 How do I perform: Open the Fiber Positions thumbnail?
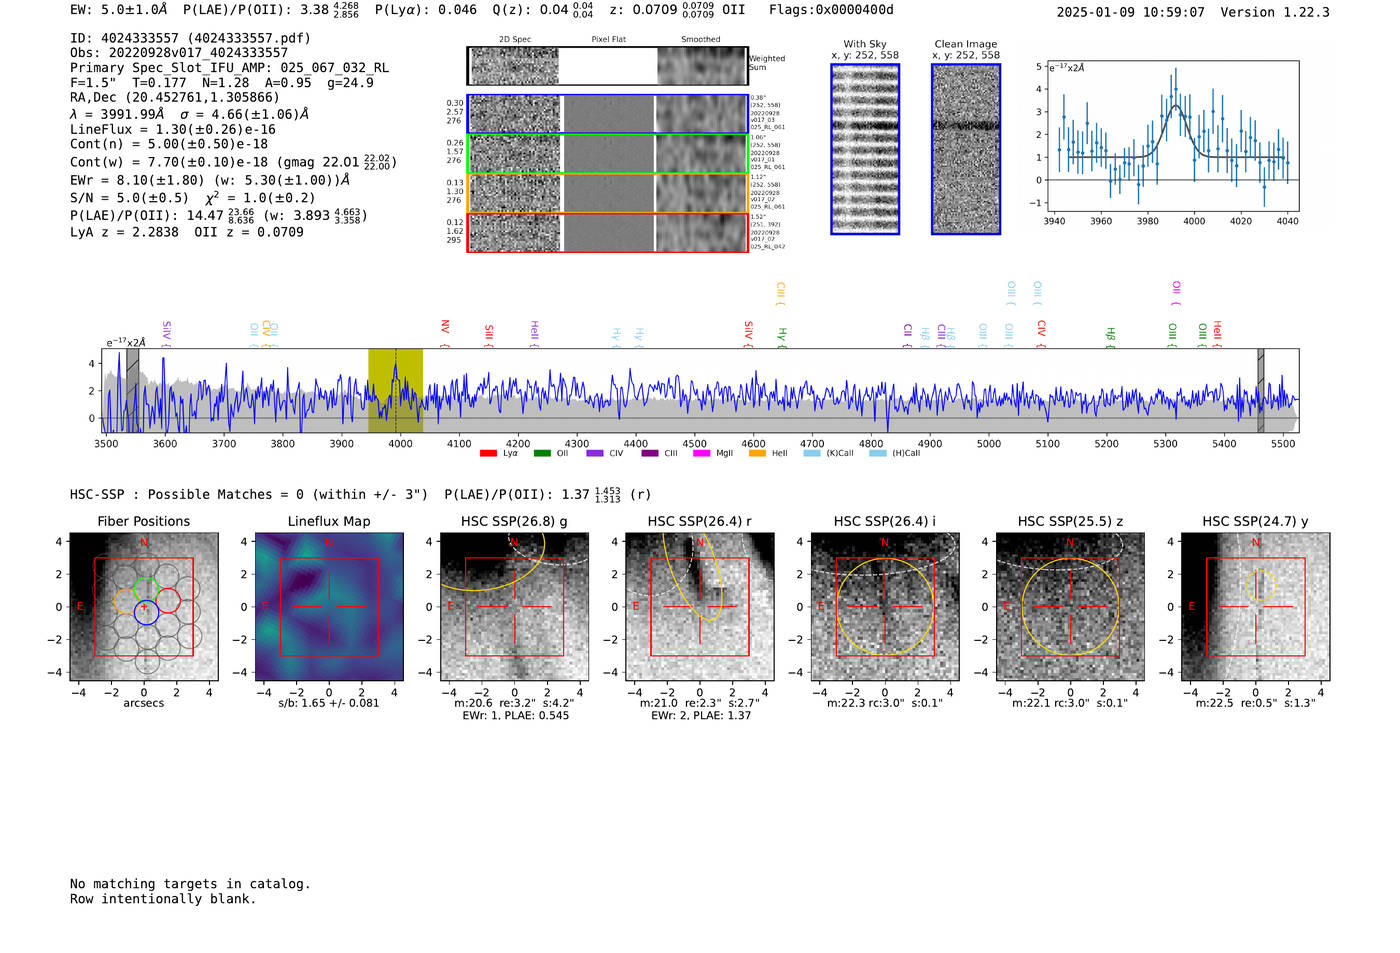144,607
